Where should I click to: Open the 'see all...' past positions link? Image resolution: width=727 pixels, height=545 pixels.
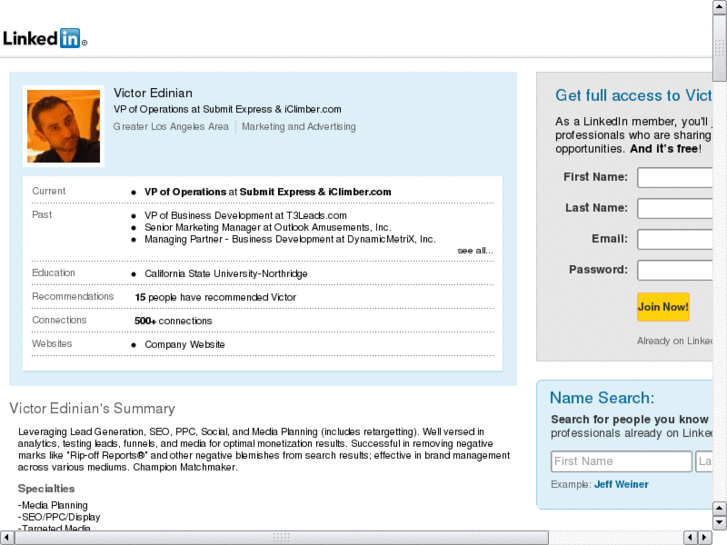coord(475,250)
